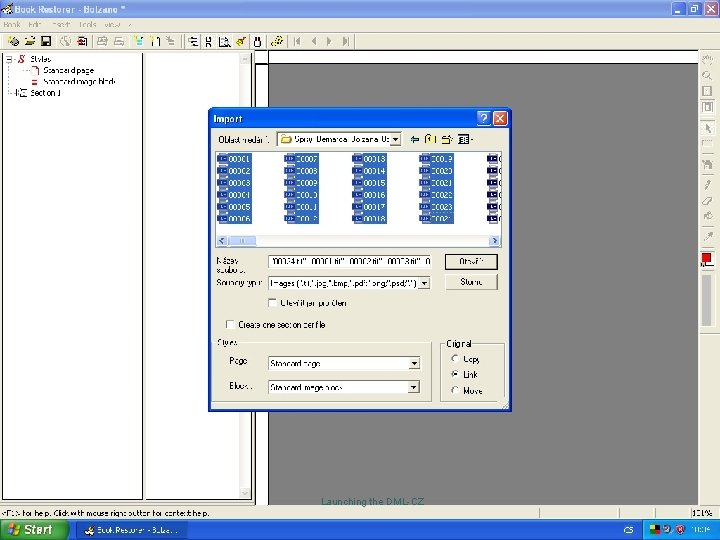Viewport: 720px width, 540px height.
Task: Click the Storno cancel button
Action: pyautogui.click(x=471, y=282)
